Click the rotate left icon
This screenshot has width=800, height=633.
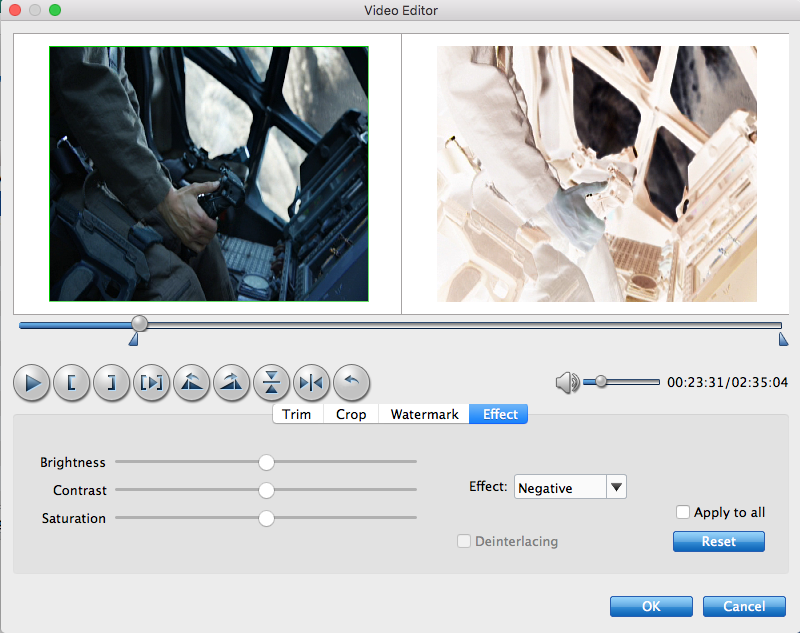click(x=191, y=382)
